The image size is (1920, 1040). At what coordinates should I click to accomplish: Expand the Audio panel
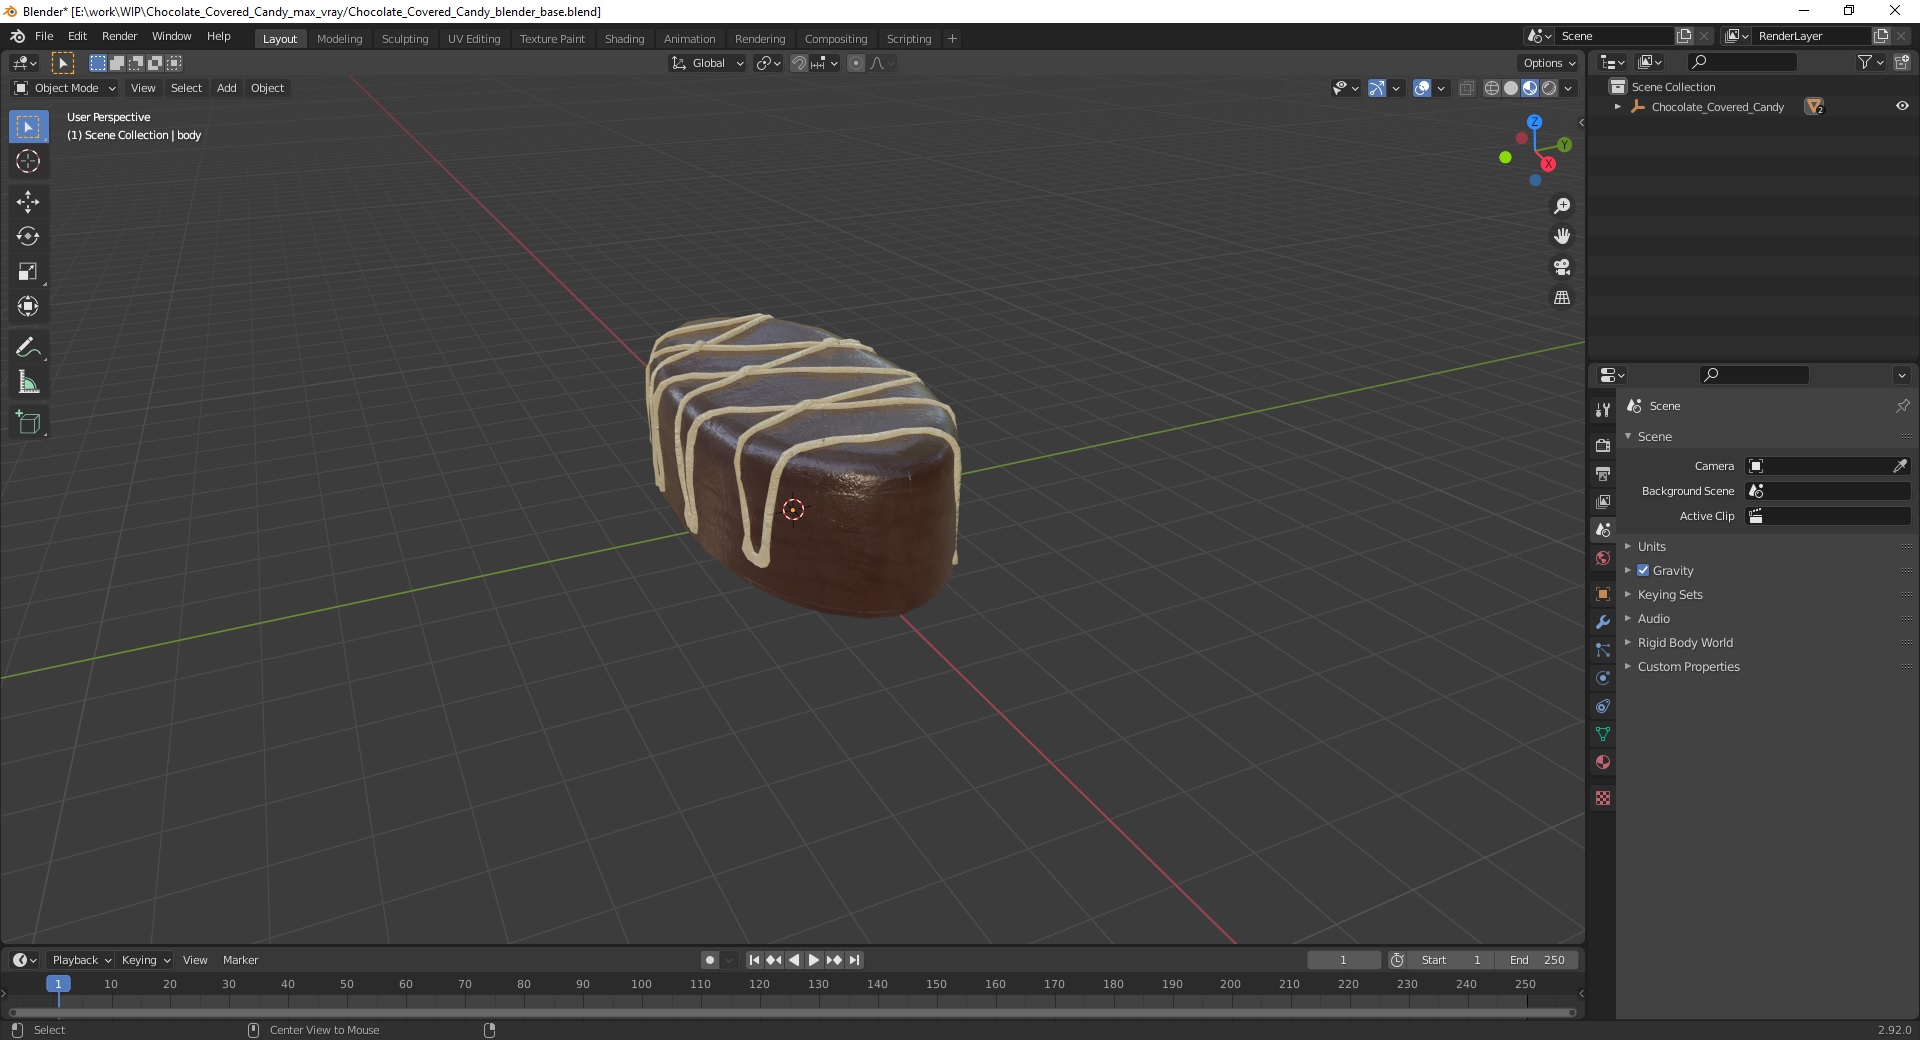1653,618
